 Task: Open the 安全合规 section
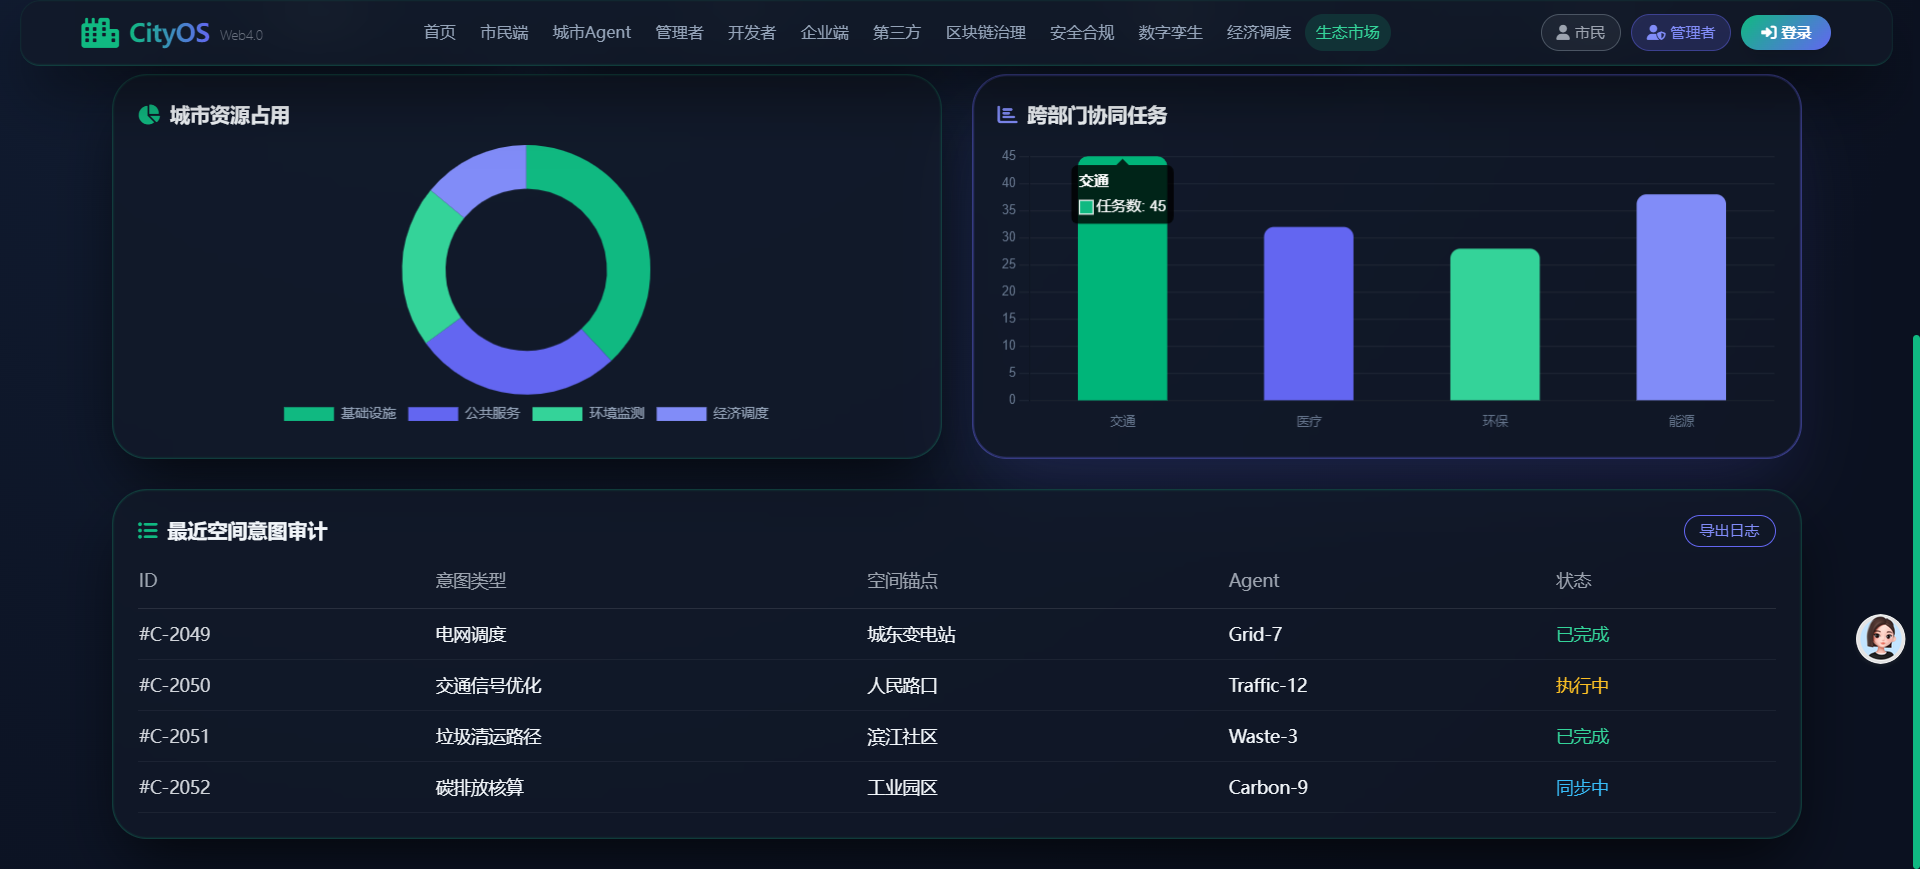point(1082,33)
